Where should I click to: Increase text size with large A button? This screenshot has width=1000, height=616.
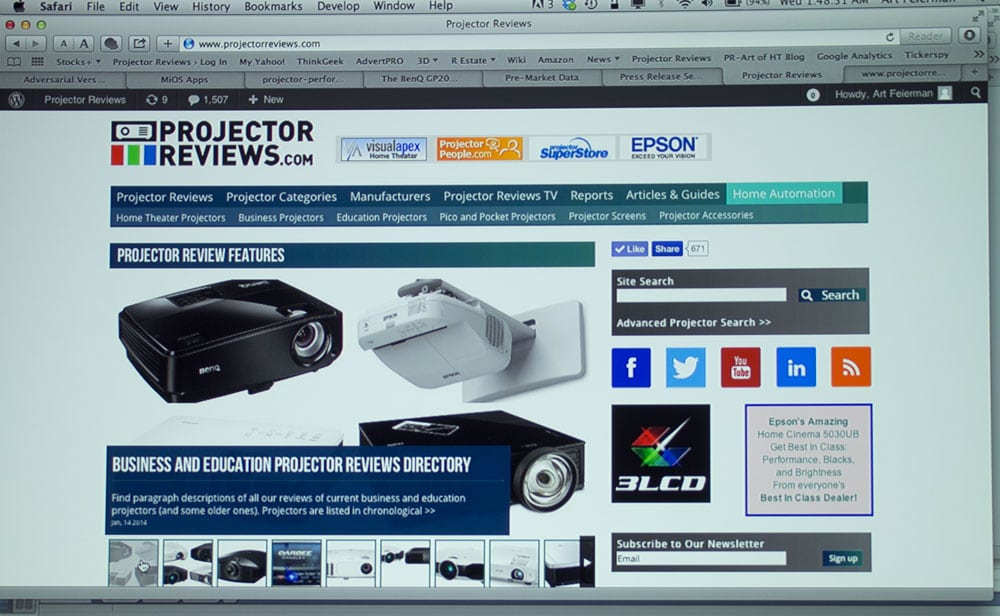point(83,43)
